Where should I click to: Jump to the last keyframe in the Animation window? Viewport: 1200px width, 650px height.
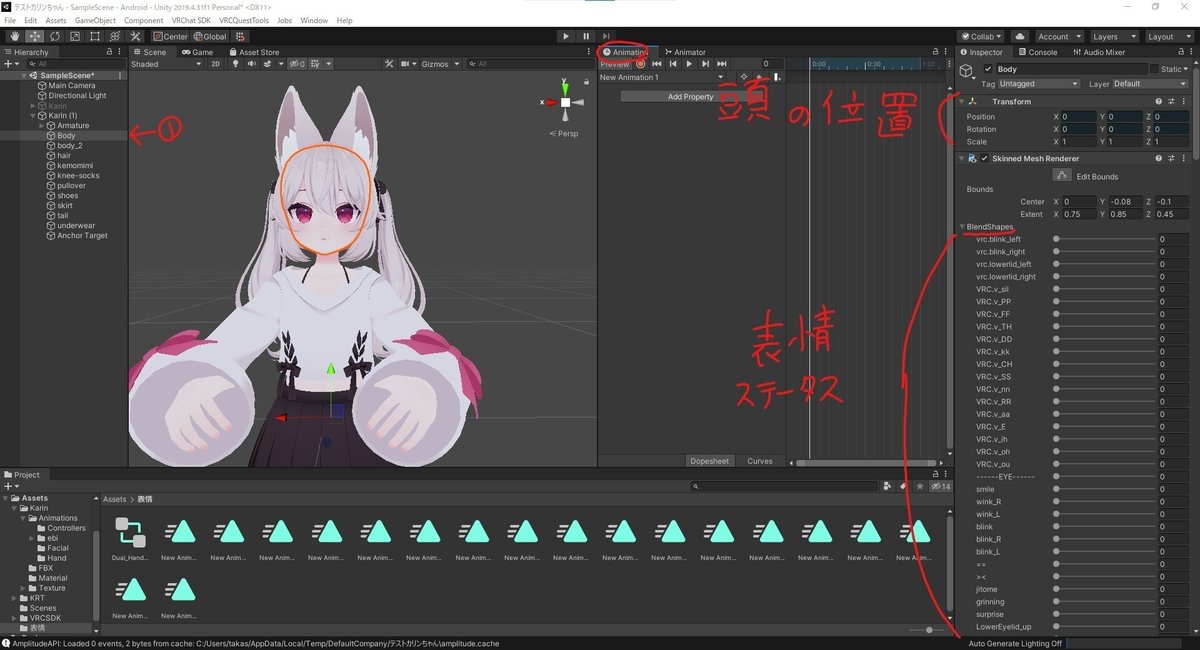point(722,64)
